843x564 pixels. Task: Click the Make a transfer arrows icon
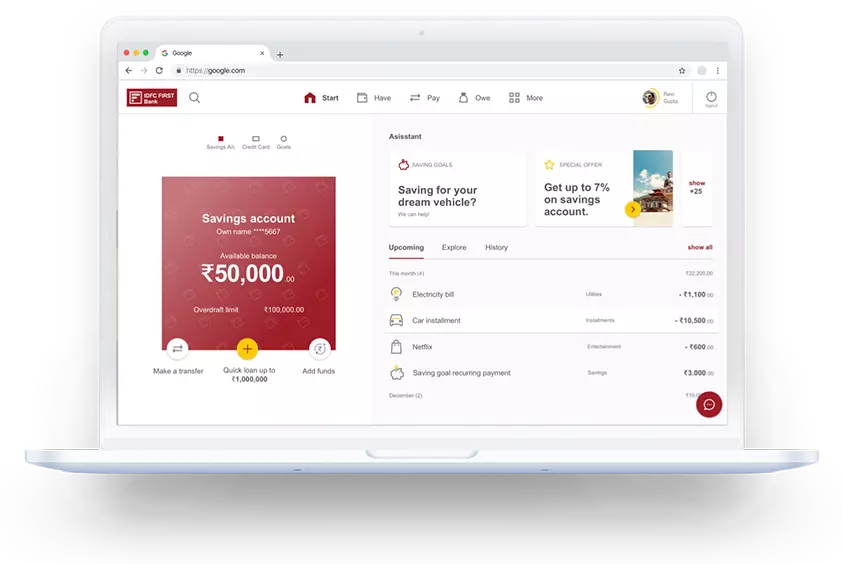(x=178, y=349)
